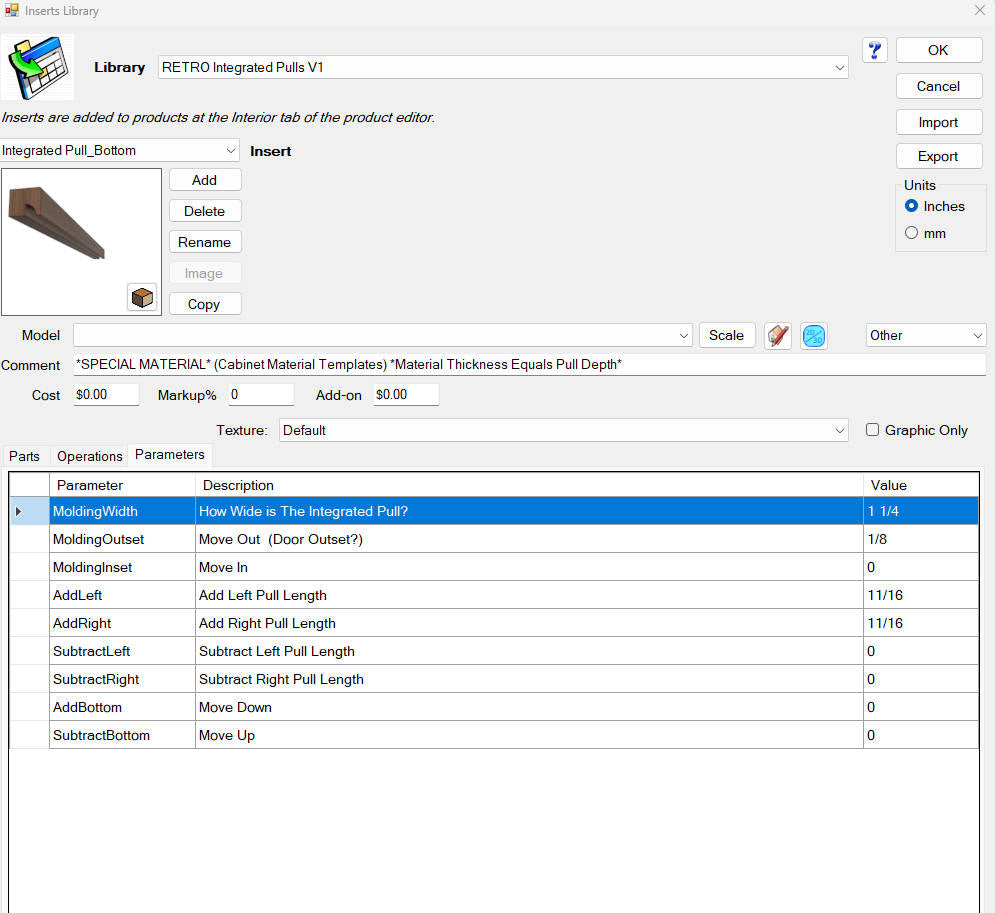Select the MoldingWidth parameter cell
The width and height of the screenshot is (995, 913).
122,511
